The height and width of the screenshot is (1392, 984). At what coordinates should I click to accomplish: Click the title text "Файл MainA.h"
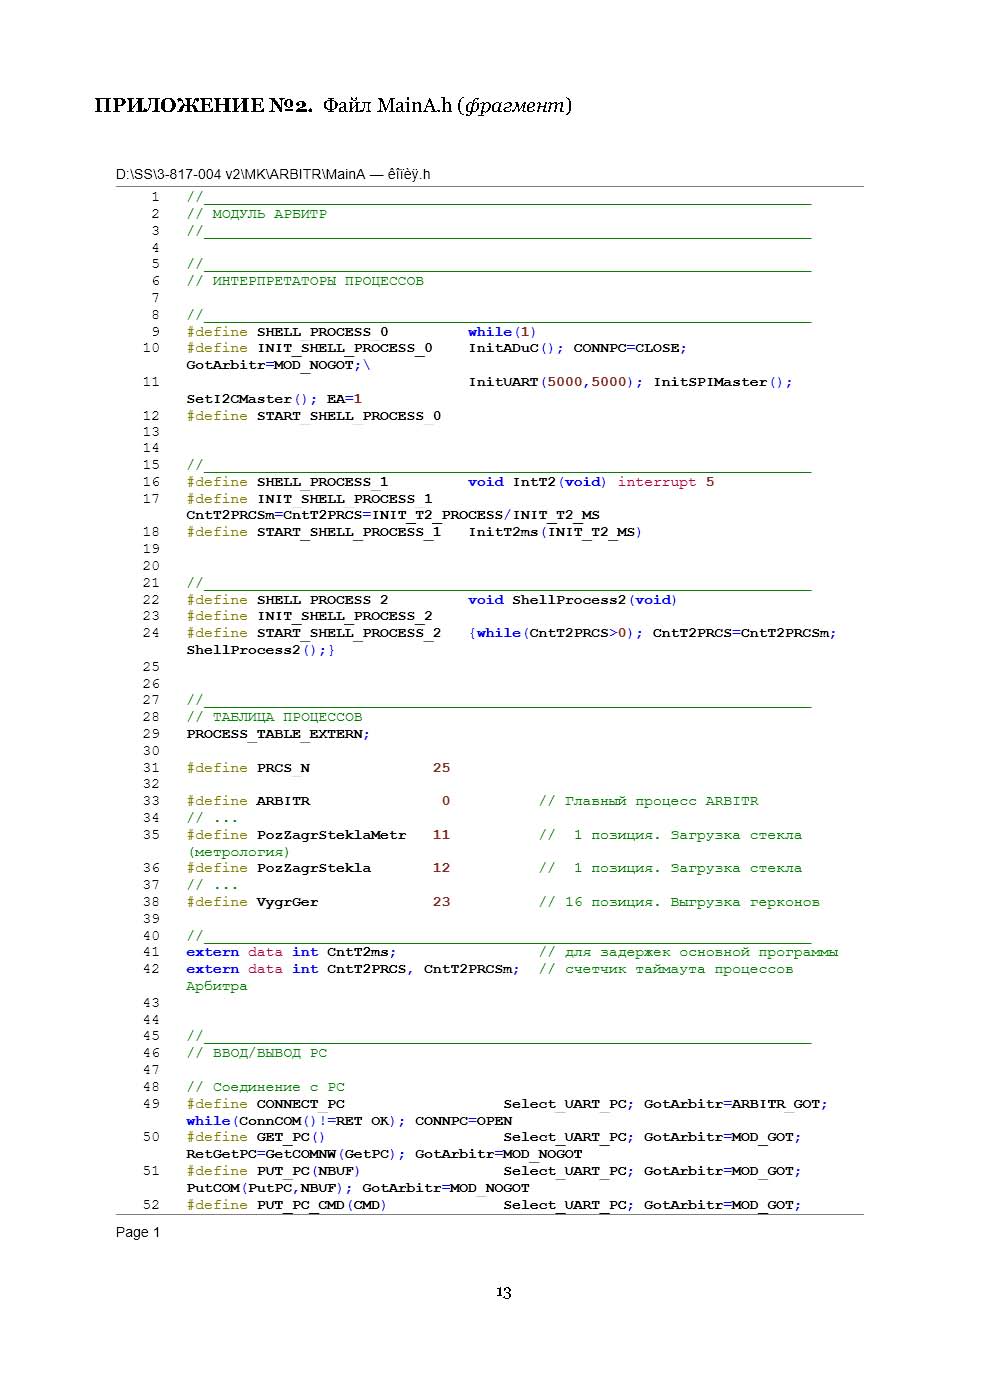tap(387, 106)
